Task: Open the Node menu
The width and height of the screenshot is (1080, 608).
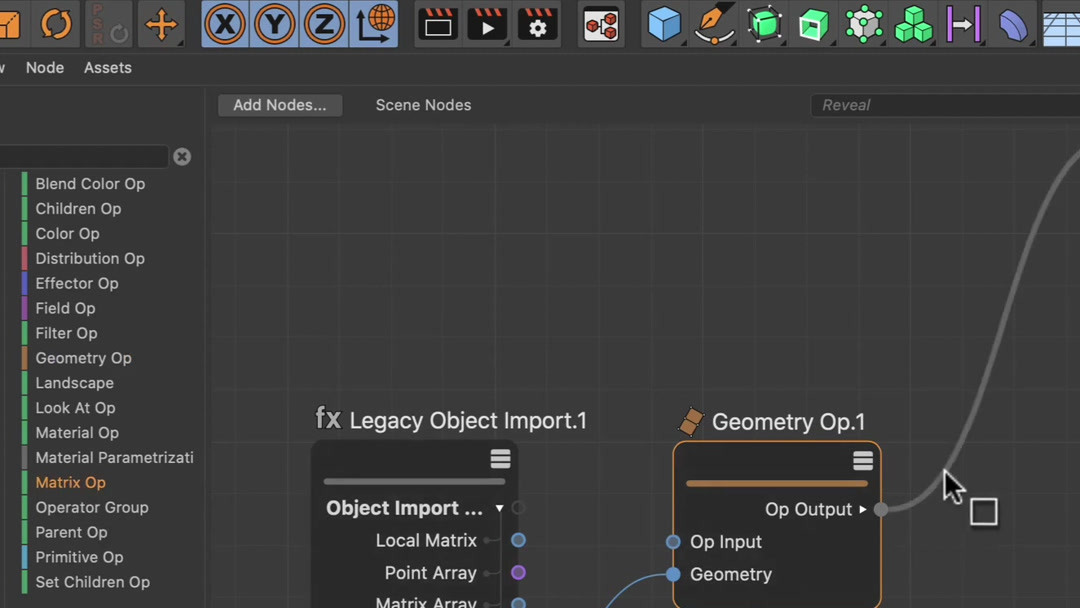Action: 45,68
